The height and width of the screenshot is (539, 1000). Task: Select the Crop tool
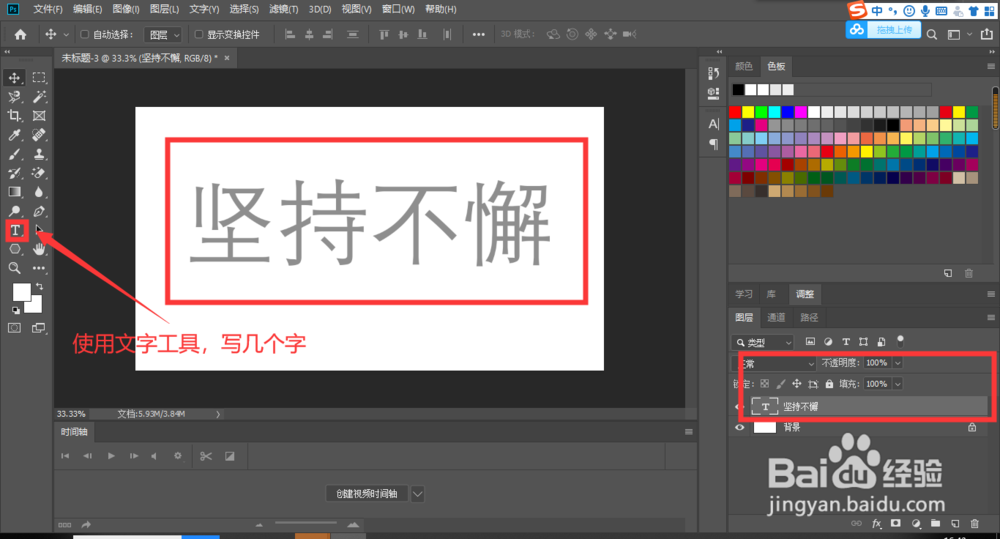click(x=14, y=116)
